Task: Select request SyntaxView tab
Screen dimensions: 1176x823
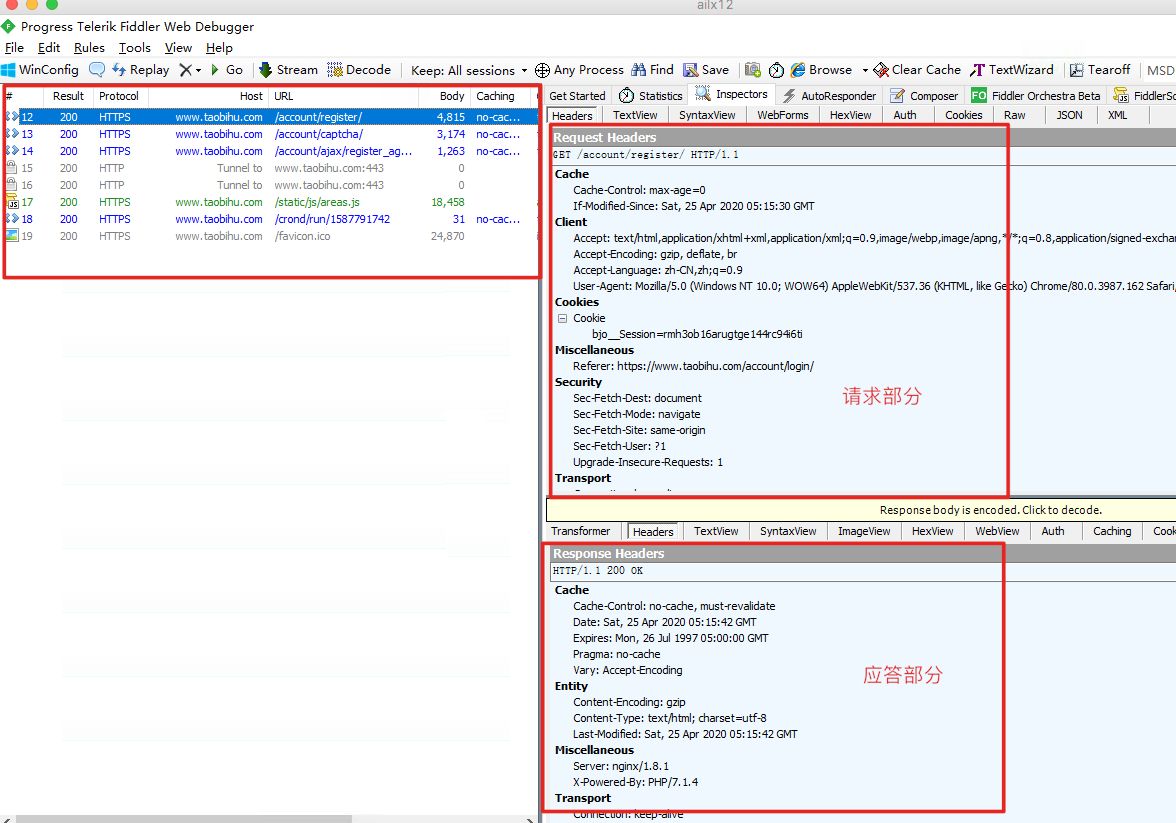Action: click(x=707, y=116)
